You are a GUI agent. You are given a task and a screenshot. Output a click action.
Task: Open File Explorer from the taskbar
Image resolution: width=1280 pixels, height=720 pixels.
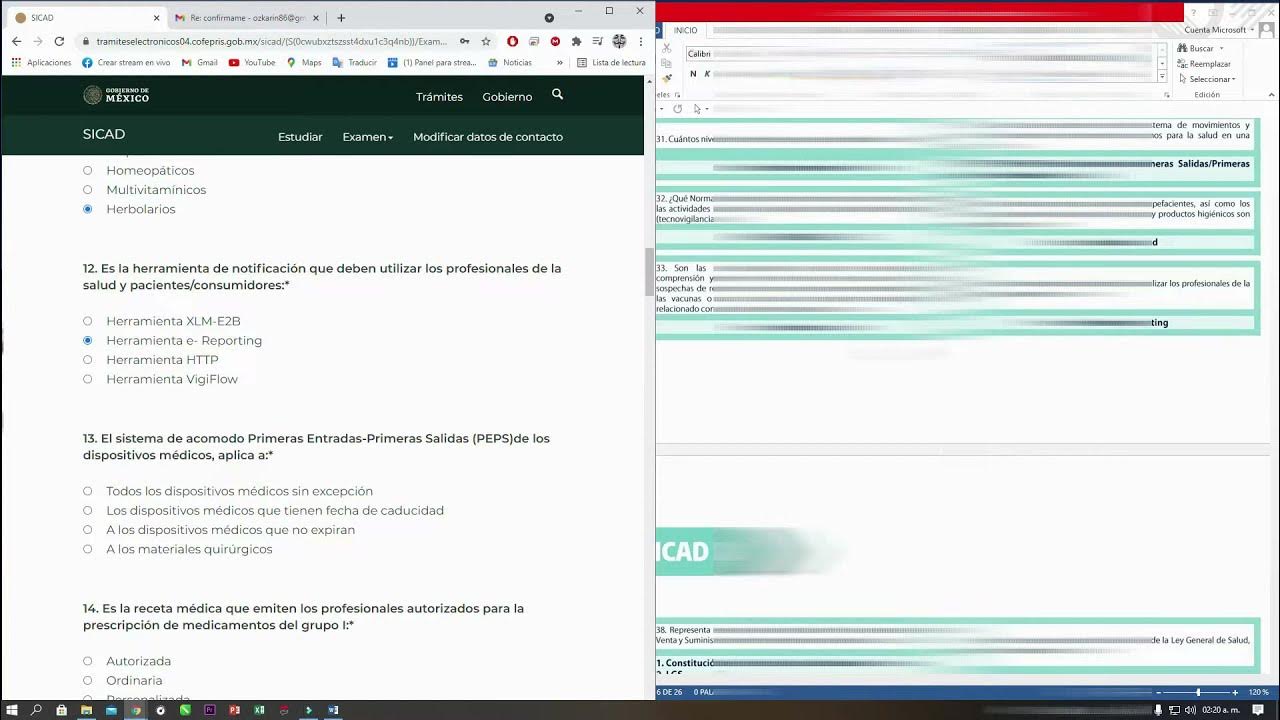86,710
